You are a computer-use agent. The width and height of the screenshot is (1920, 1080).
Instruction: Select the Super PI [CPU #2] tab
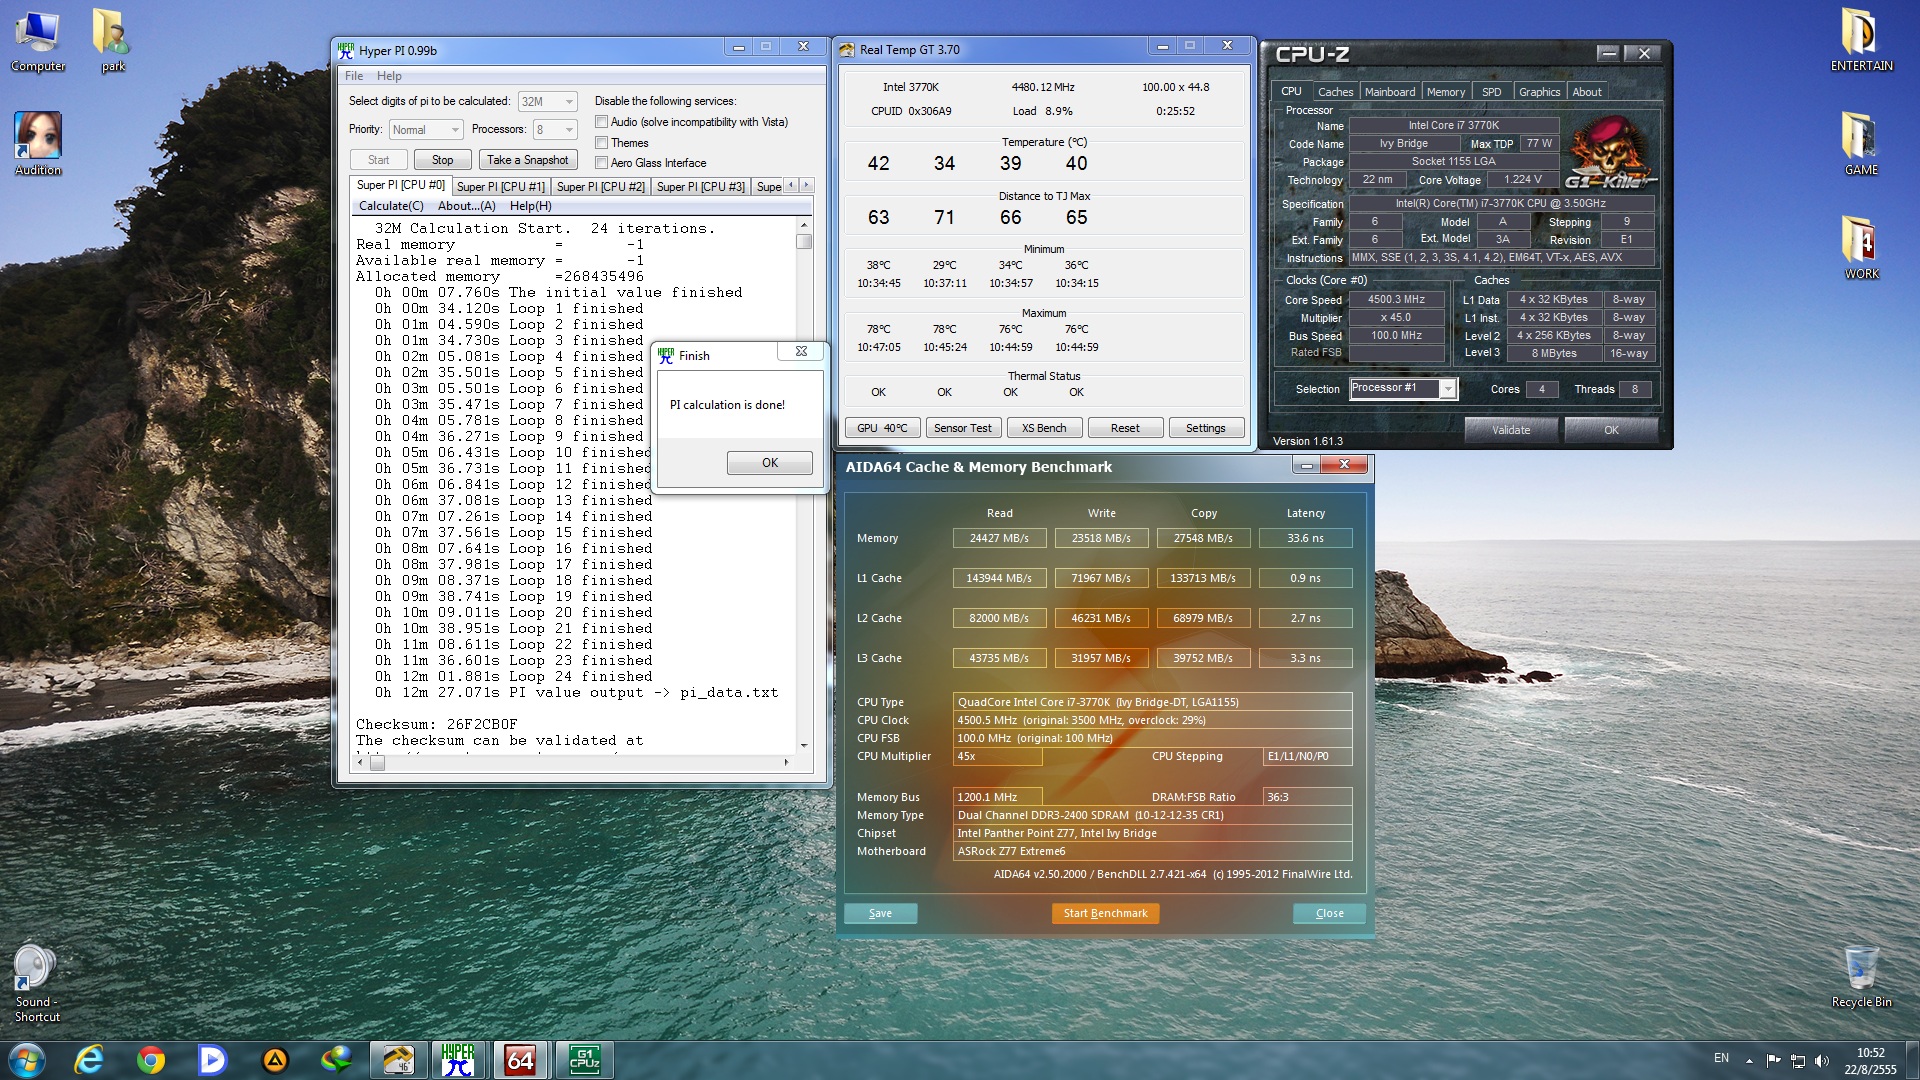click(x=600, y=187)
